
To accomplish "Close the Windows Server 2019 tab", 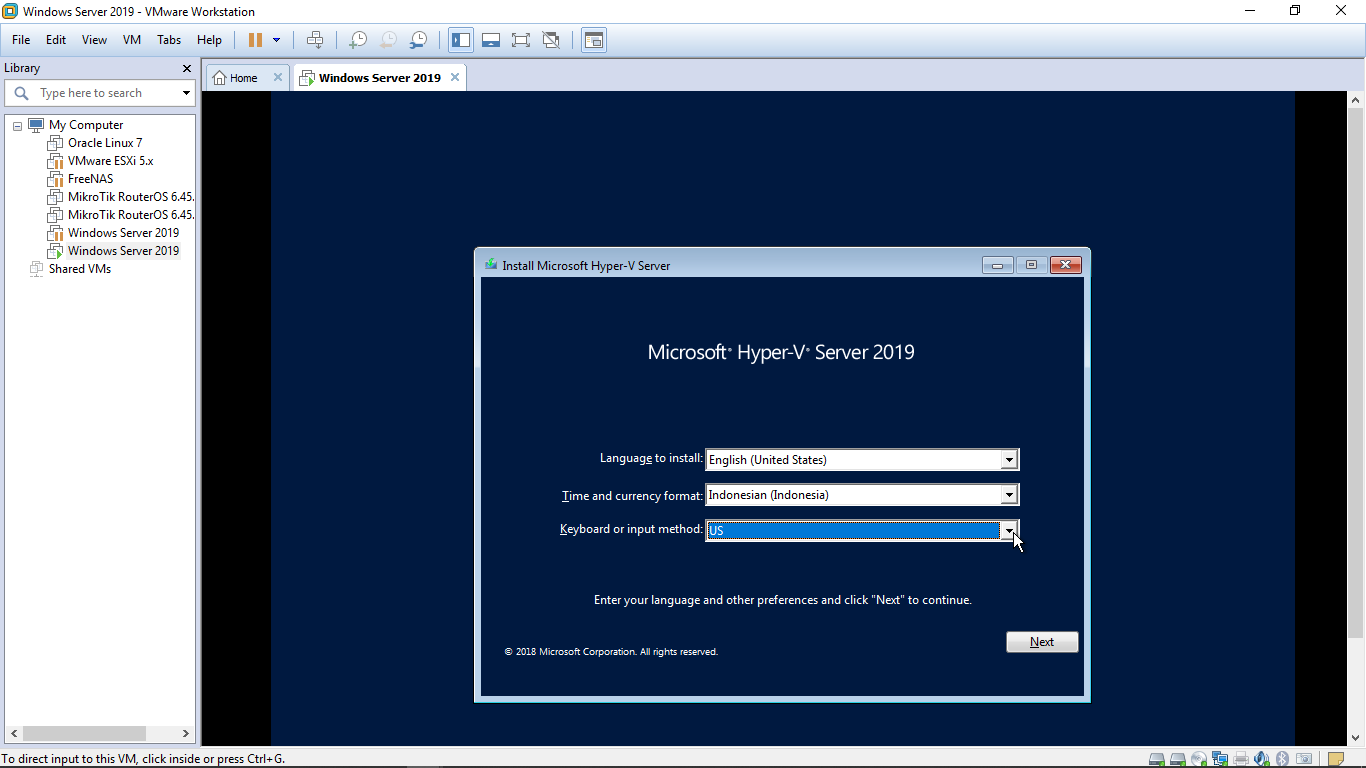I will (x=455, y=77).
